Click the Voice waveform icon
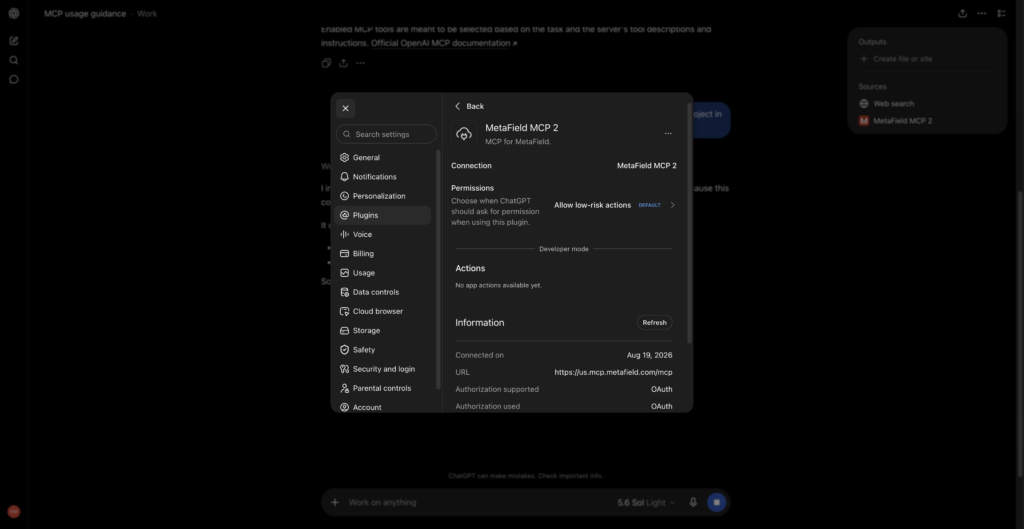The width and height of the screenshot is (1024, 529). 345,234
